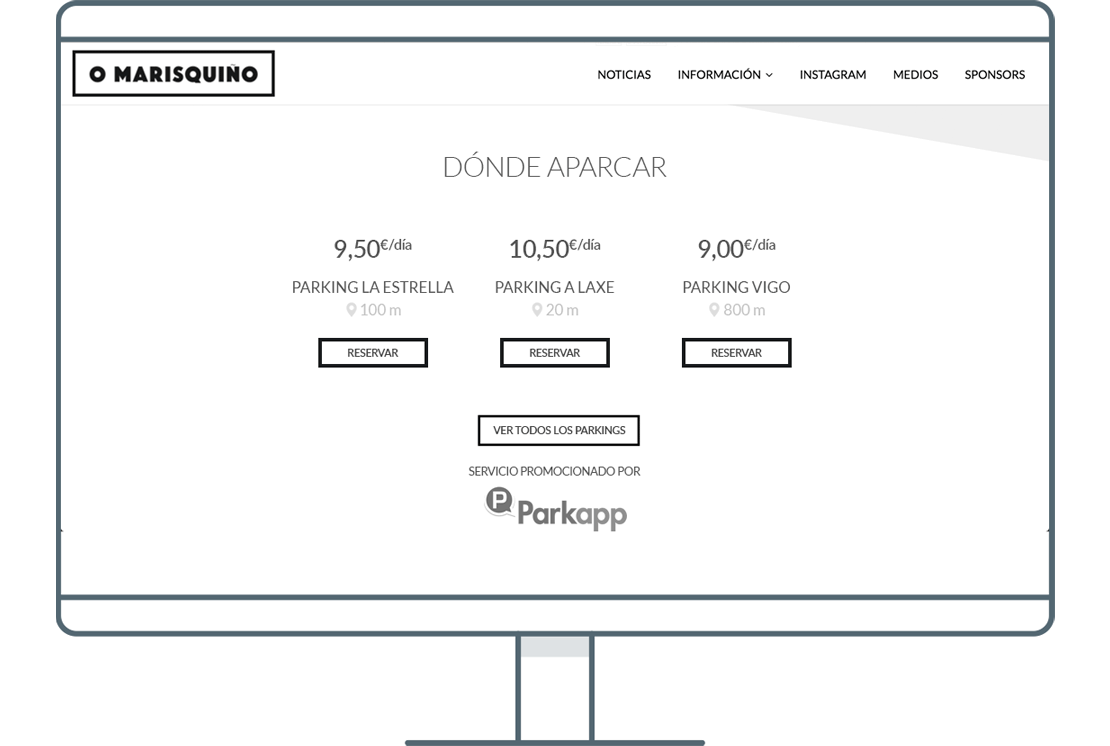Open the Sponsors page
1110x746 pixels.
994,75
